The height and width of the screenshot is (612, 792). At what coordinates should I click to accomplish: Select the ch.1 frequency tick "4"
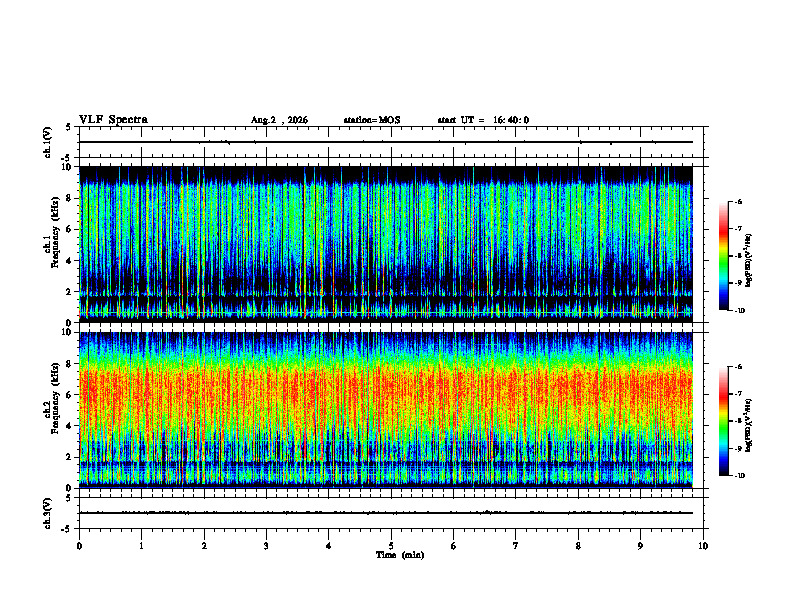click(x=70, y=261)
